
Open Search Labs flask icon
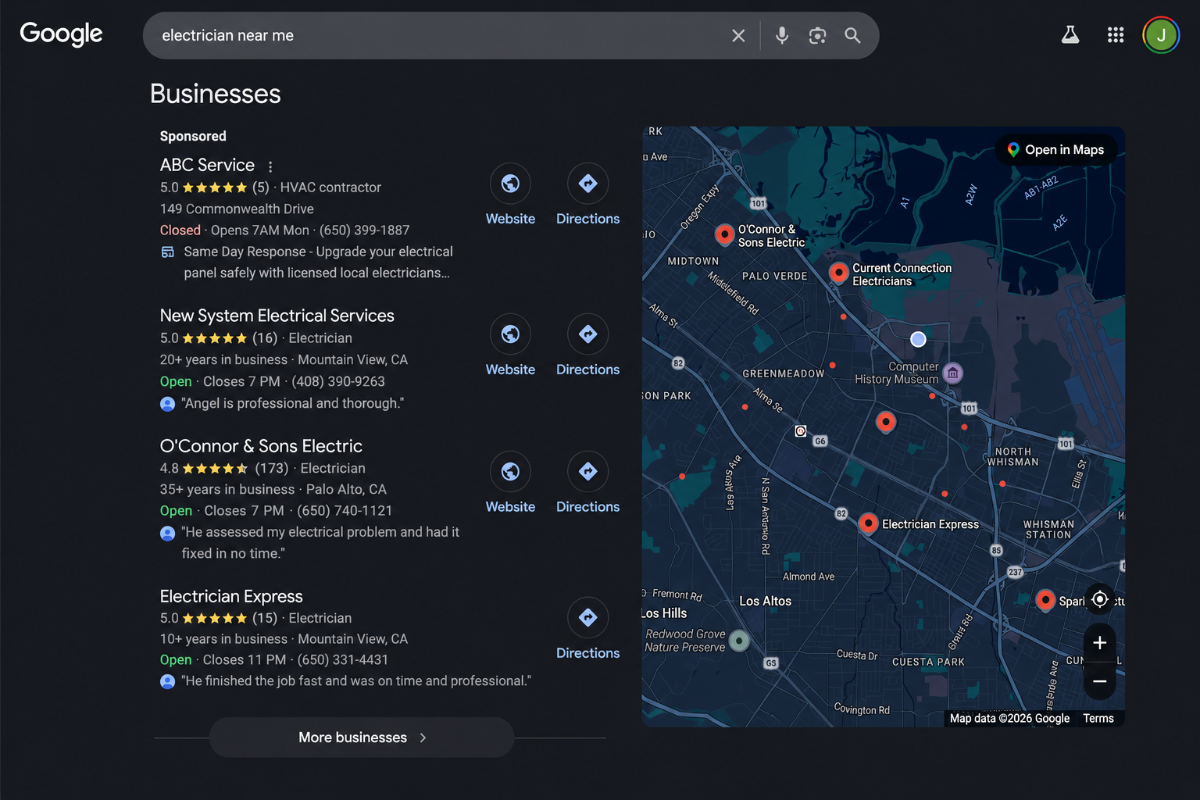pos(1070,35)
